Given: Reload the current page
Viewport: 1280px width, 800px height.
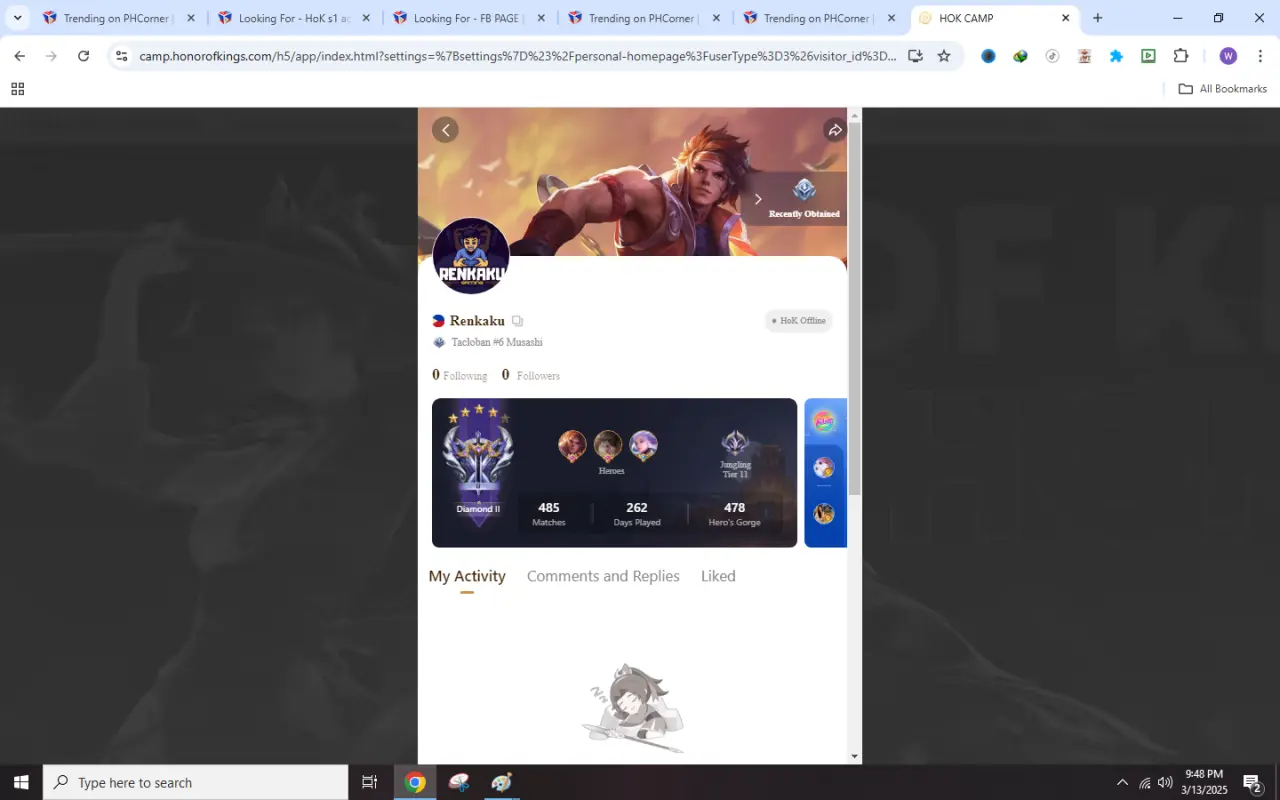Looking at the screenshot, I should coord(83,56).
